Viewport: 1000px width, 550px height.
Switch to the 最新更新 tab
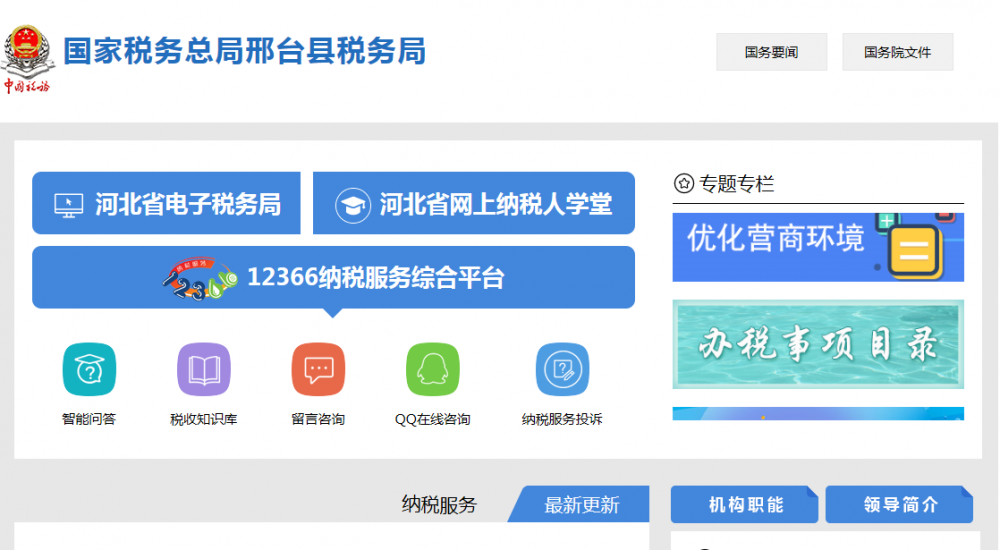tap(582, 505)
